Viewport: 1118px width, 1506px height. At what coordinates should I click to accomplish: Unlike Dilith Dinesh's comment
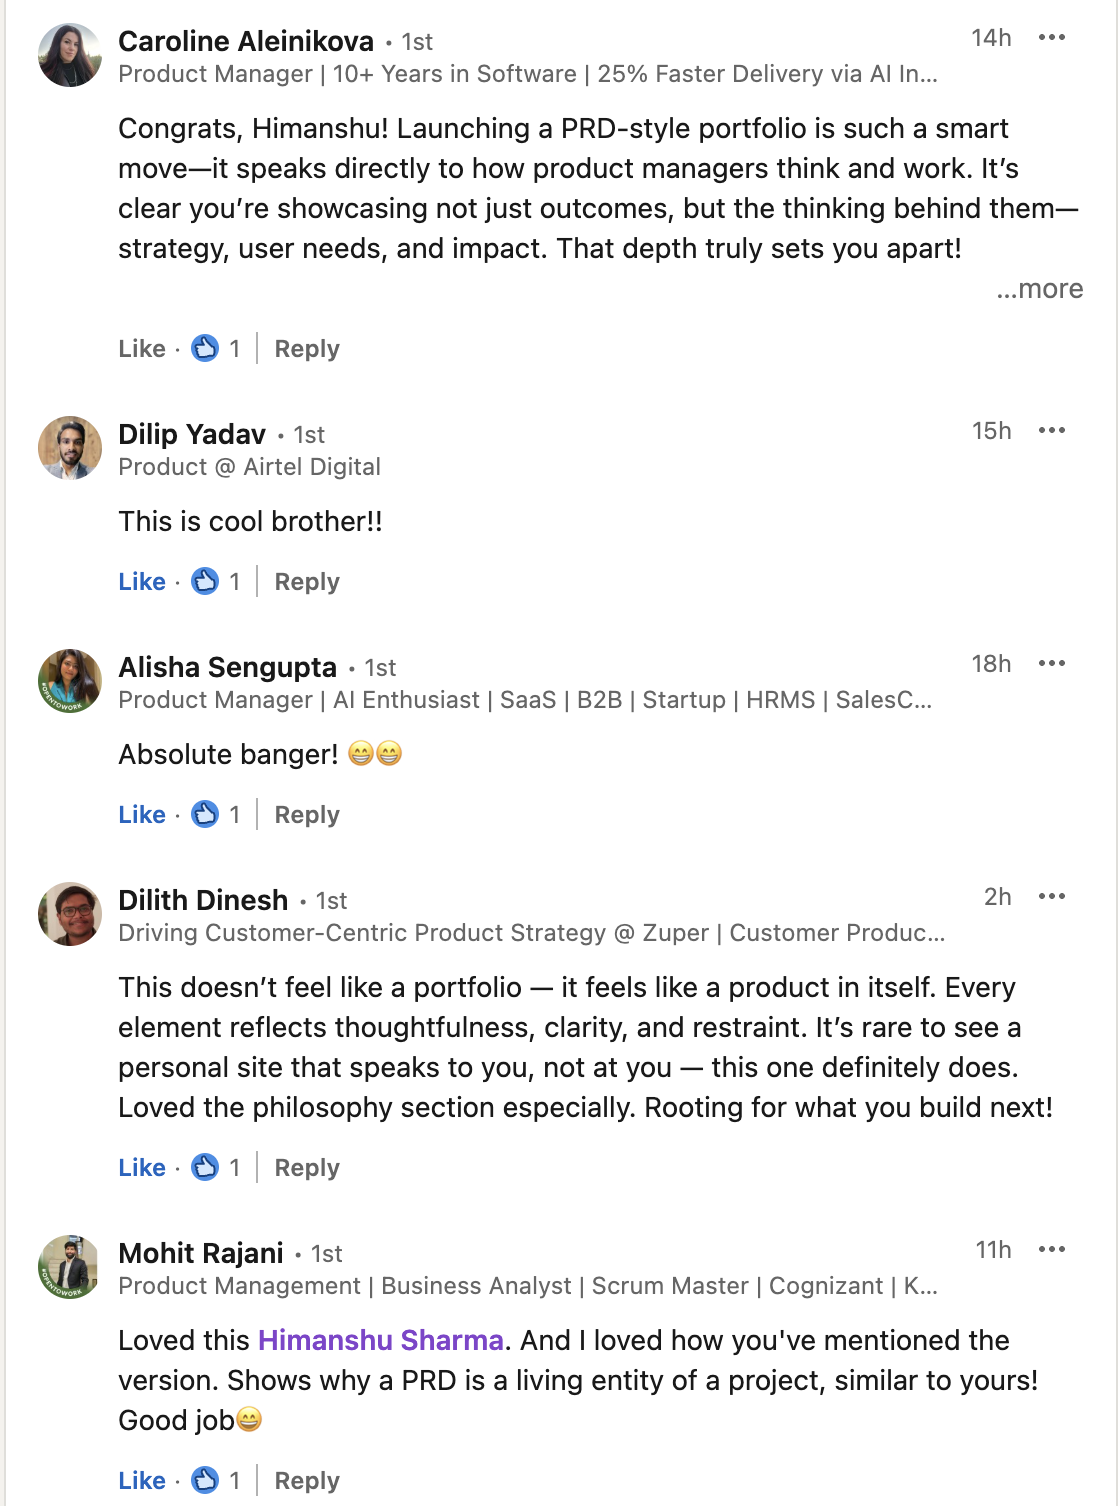[141, 1168]
